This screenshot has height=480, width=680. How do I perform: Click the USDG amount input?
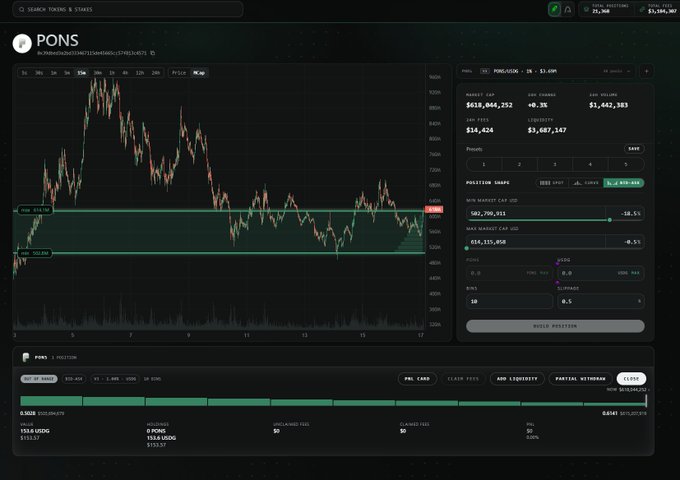pos(601,273)
